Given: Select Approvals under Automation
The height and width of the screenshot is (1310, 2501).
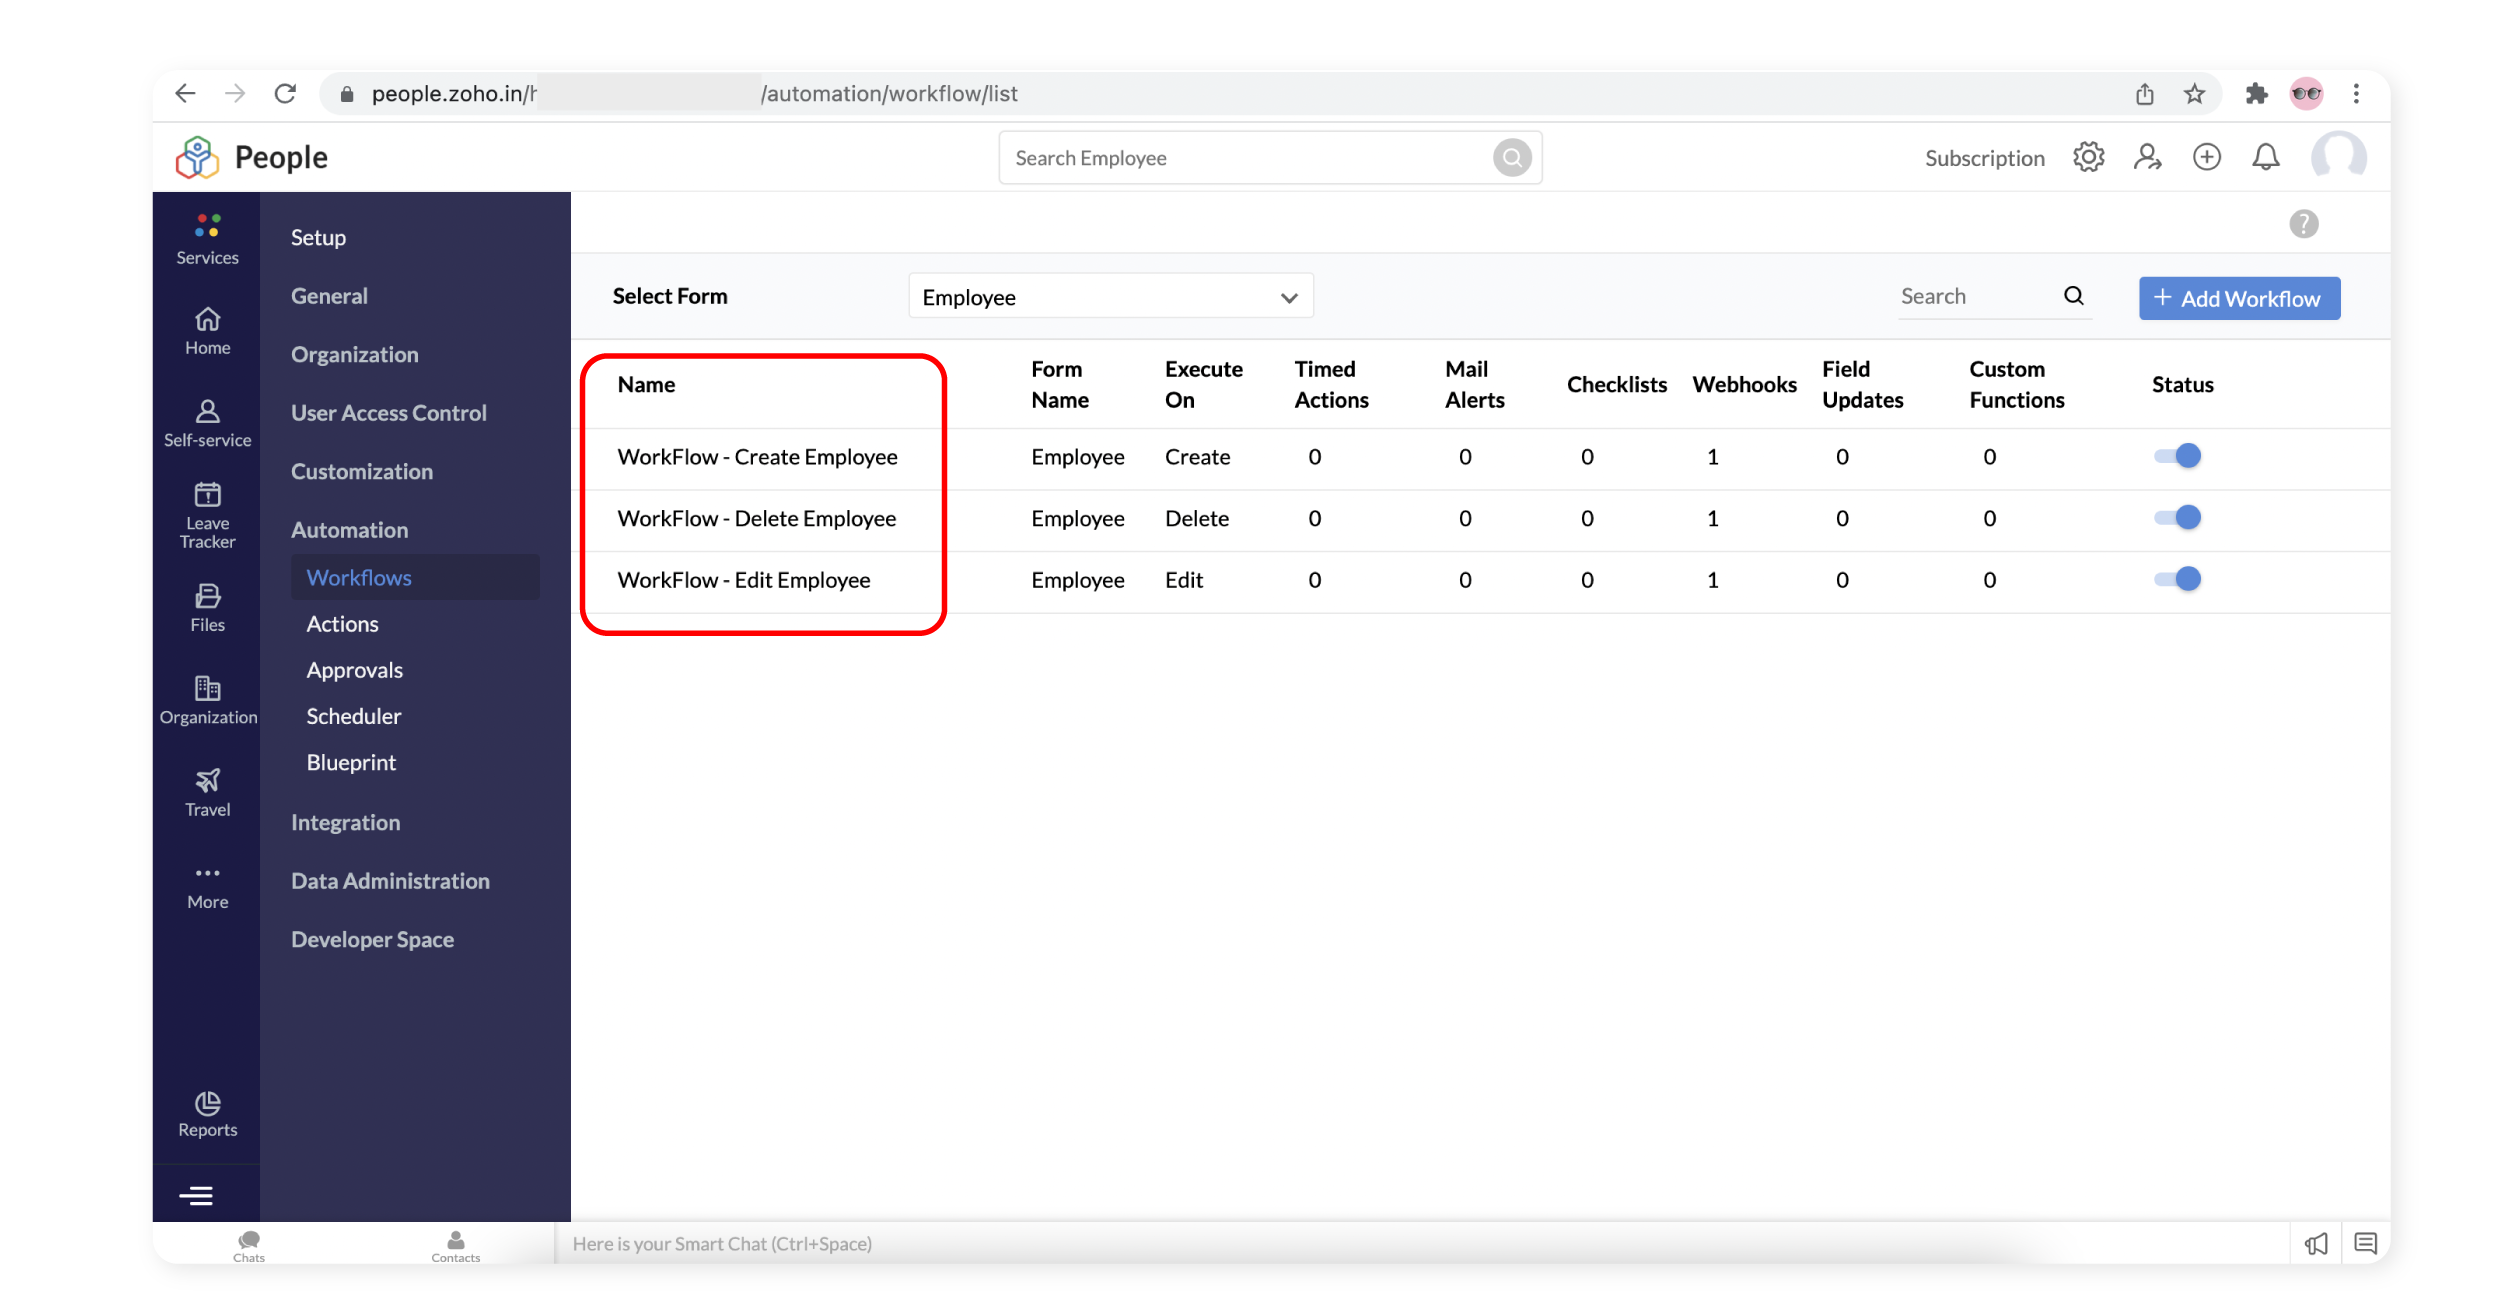Looking at the screenshot, I should [x=354, y=670].
